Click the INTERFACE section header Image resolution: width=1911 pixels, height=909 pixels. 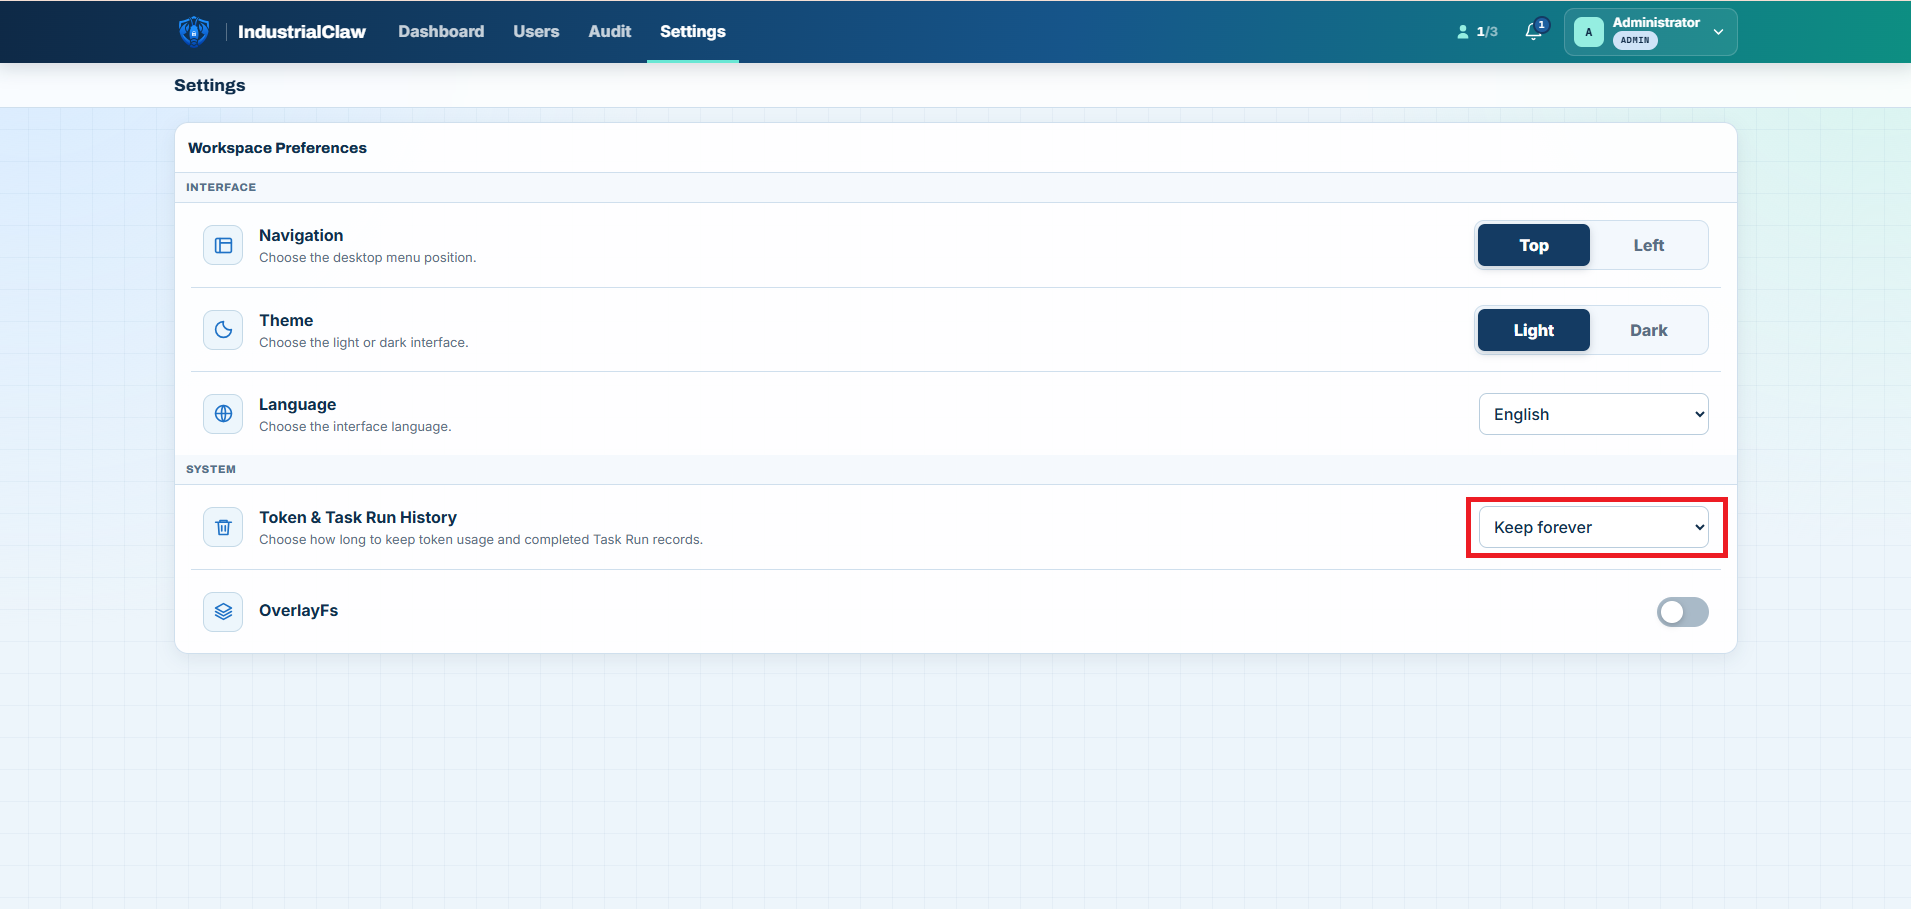point(221,187)
